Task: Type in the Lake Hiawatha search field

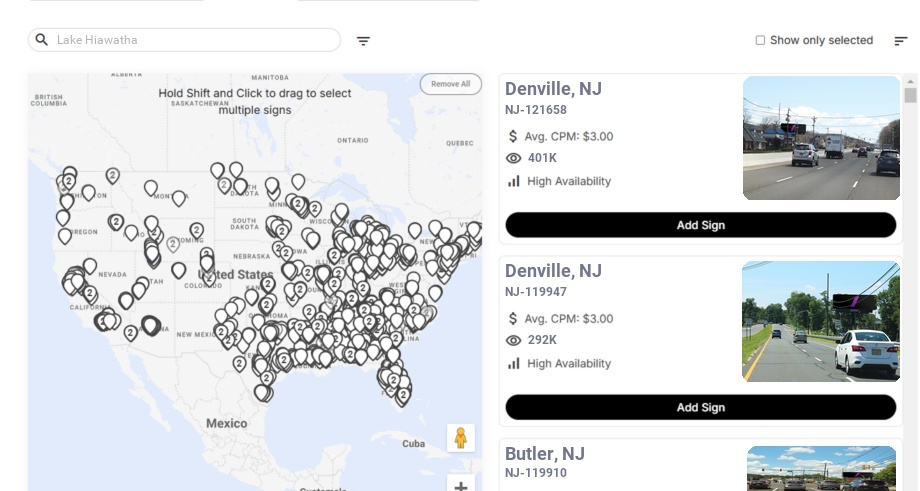Action: pos(190,40)
